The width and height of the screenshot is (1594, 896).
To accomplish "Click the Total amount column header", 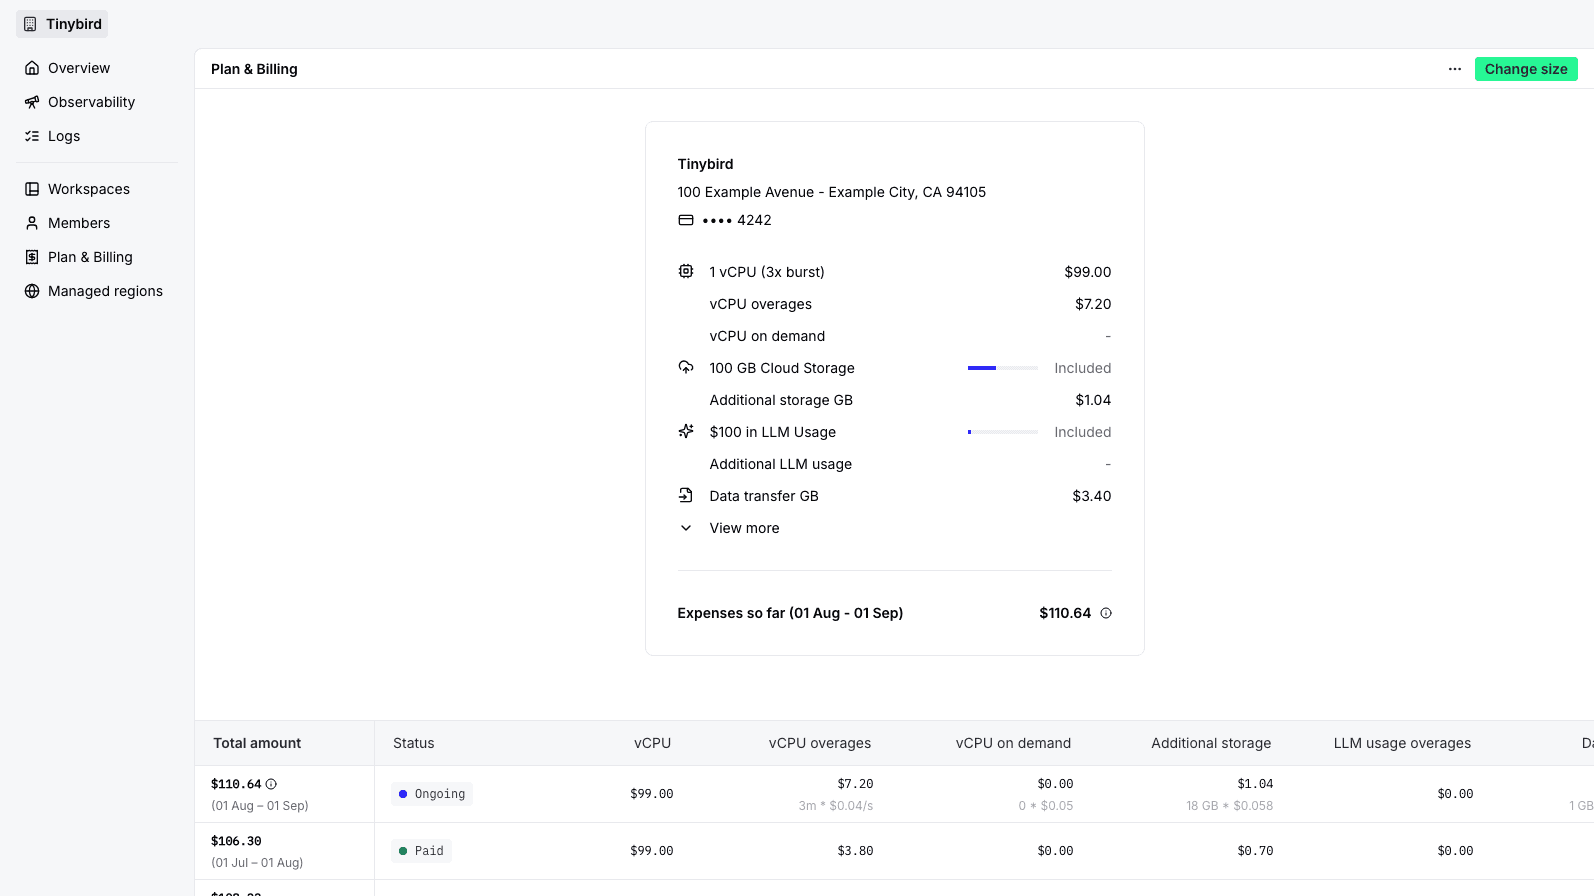I will coord(257,743).
